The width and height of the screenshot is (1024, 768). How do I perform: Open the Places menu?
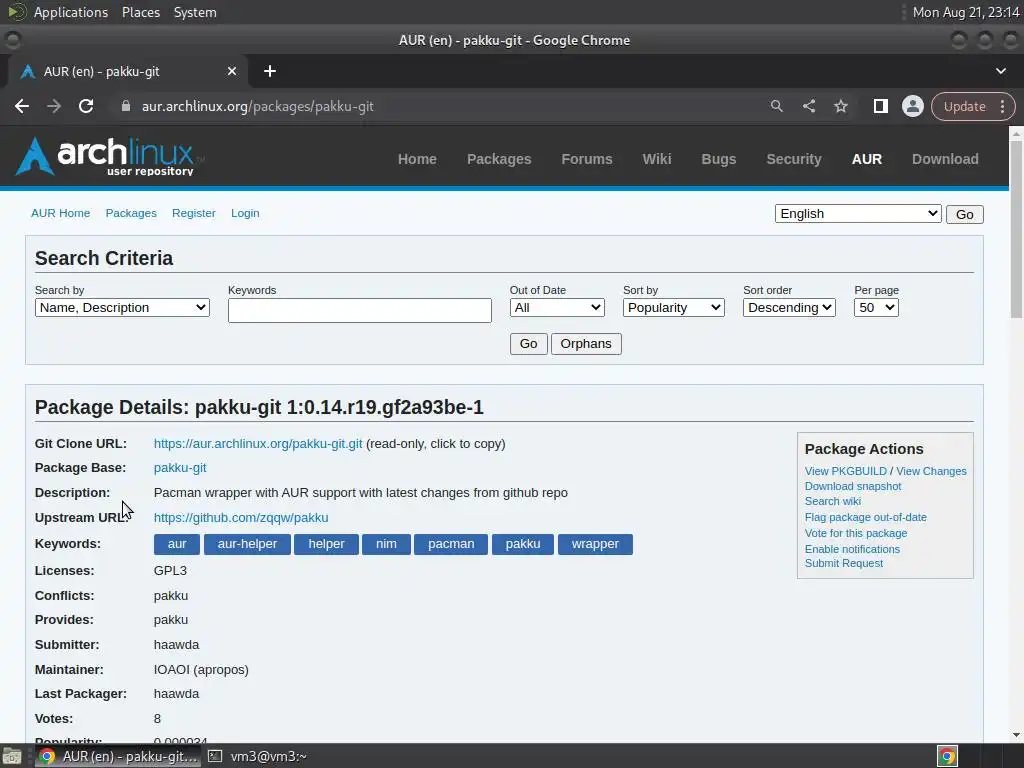coord(140,12)
